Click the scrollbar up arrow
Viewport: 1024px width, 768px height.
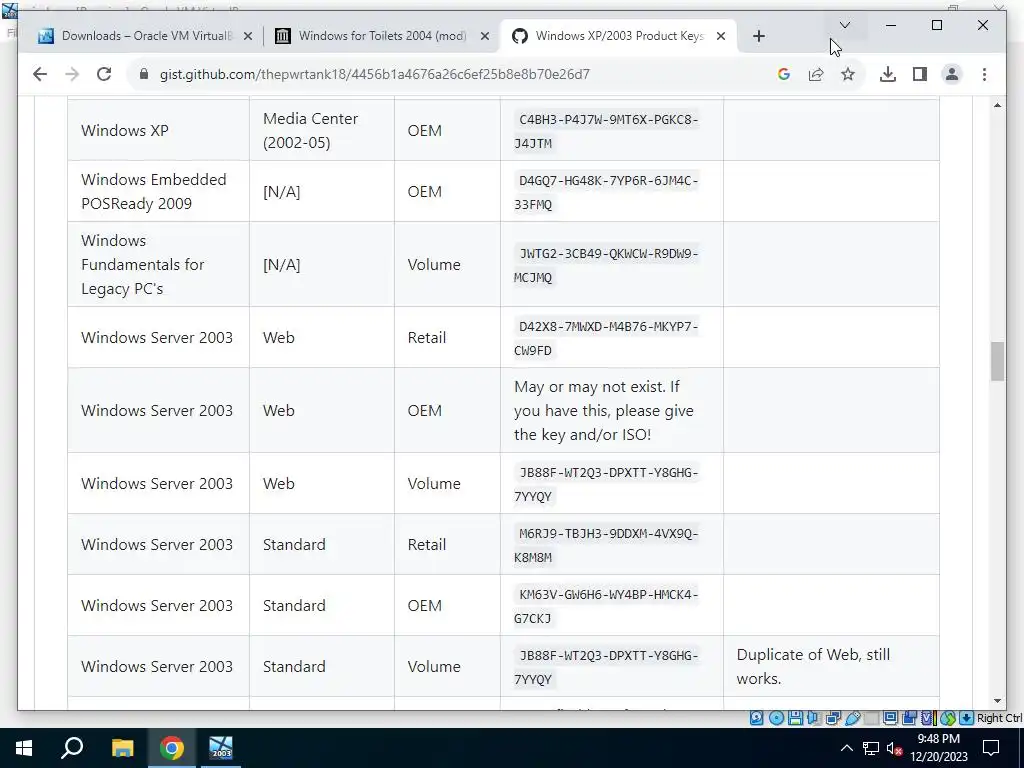997,105
